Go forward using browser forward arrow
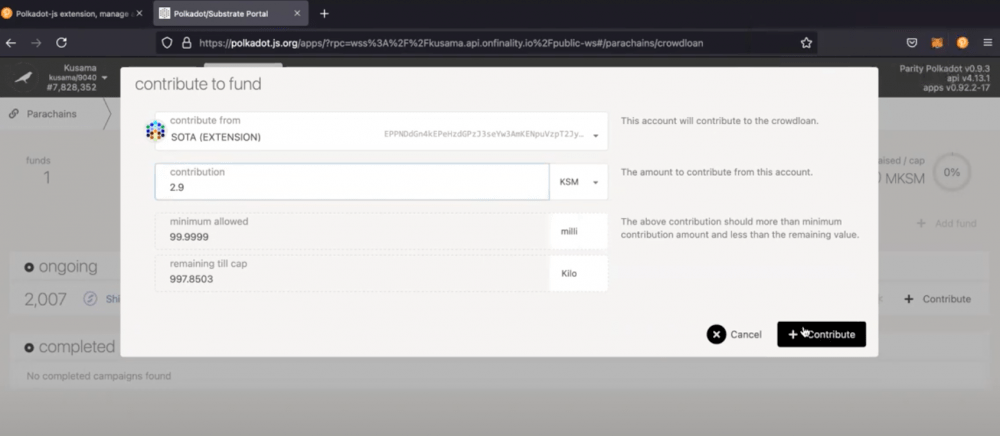 pos(36,43)
